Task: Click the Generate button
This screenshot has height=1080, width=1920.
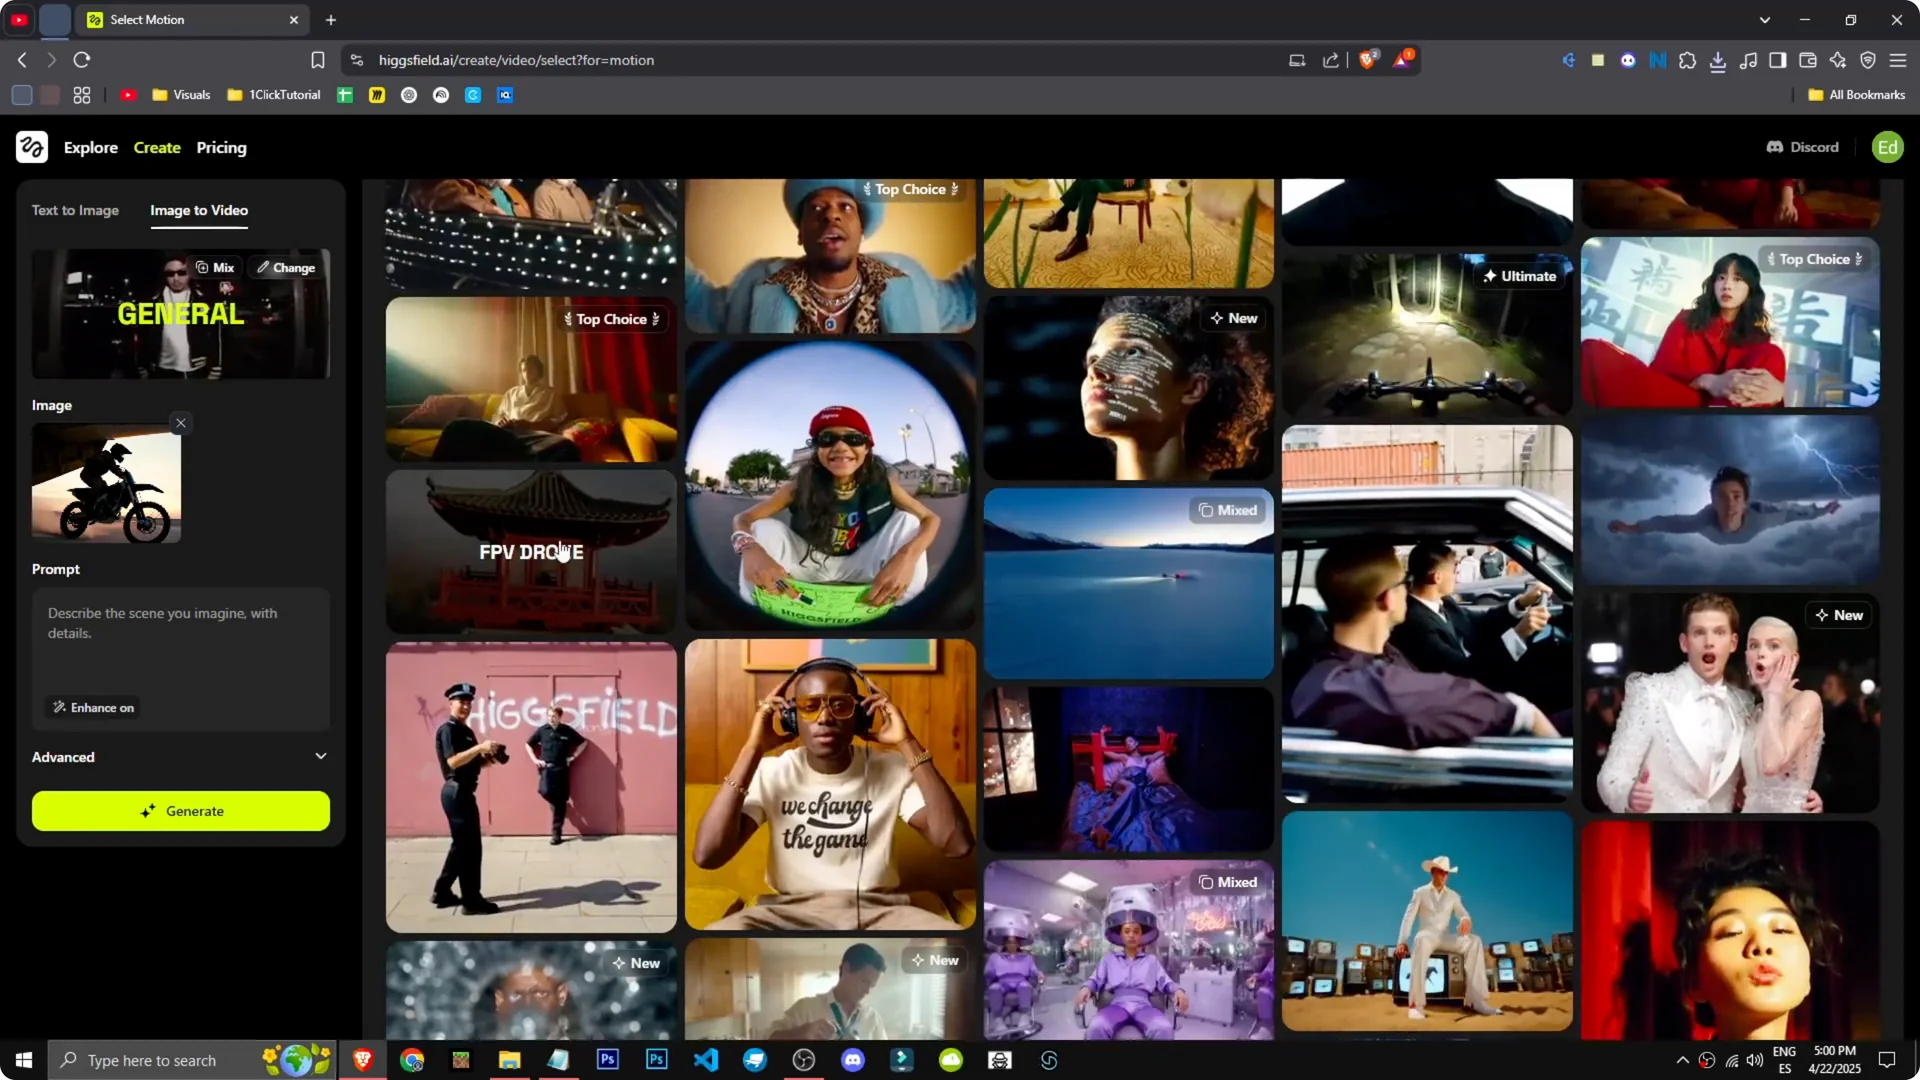Action: click(180, 811)
